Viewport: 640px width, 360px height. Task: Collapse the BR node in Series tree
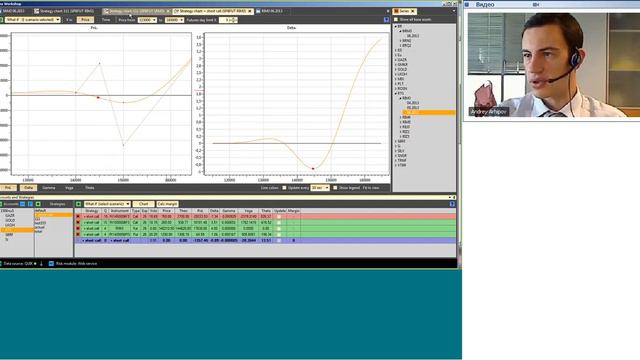[x=396, y=26]
